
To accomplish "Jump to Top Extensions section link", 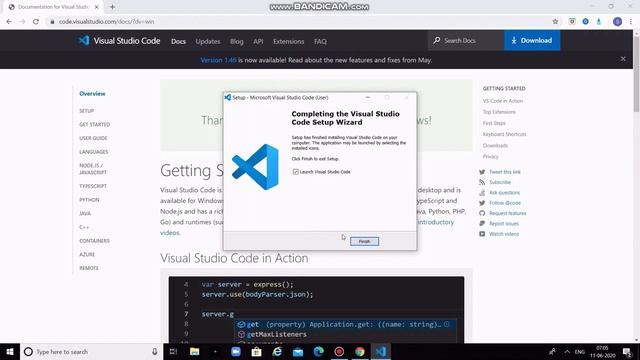I will pos(499,112).
